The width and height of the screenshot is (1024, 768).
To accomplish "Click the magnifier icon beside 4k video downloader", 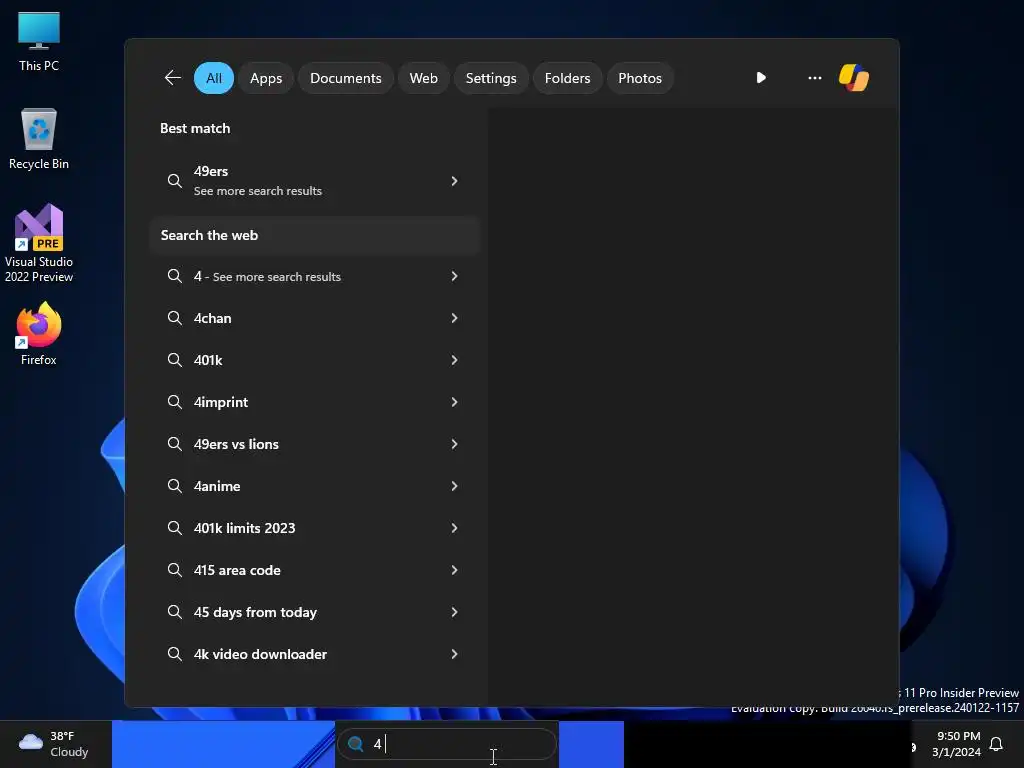I will (174, 654).
